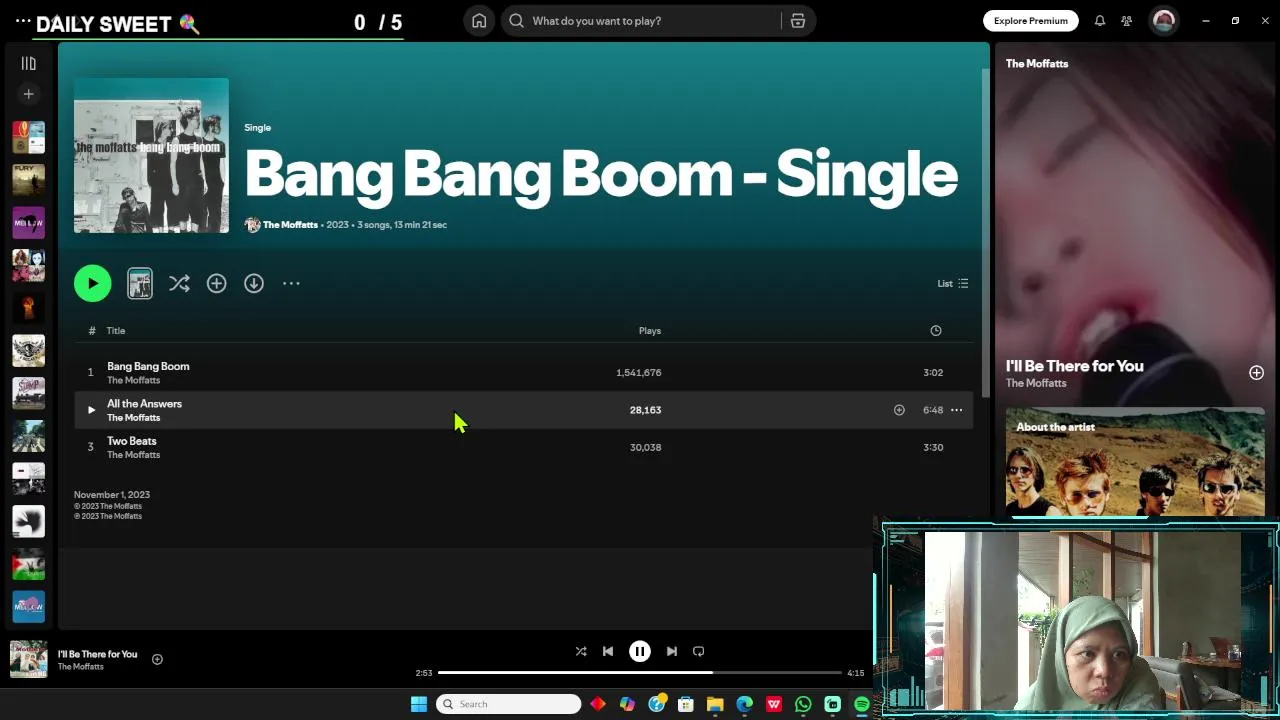1280x720 pixels.
Task: Sort by Plays column header
Action: (x=650, y=331)
